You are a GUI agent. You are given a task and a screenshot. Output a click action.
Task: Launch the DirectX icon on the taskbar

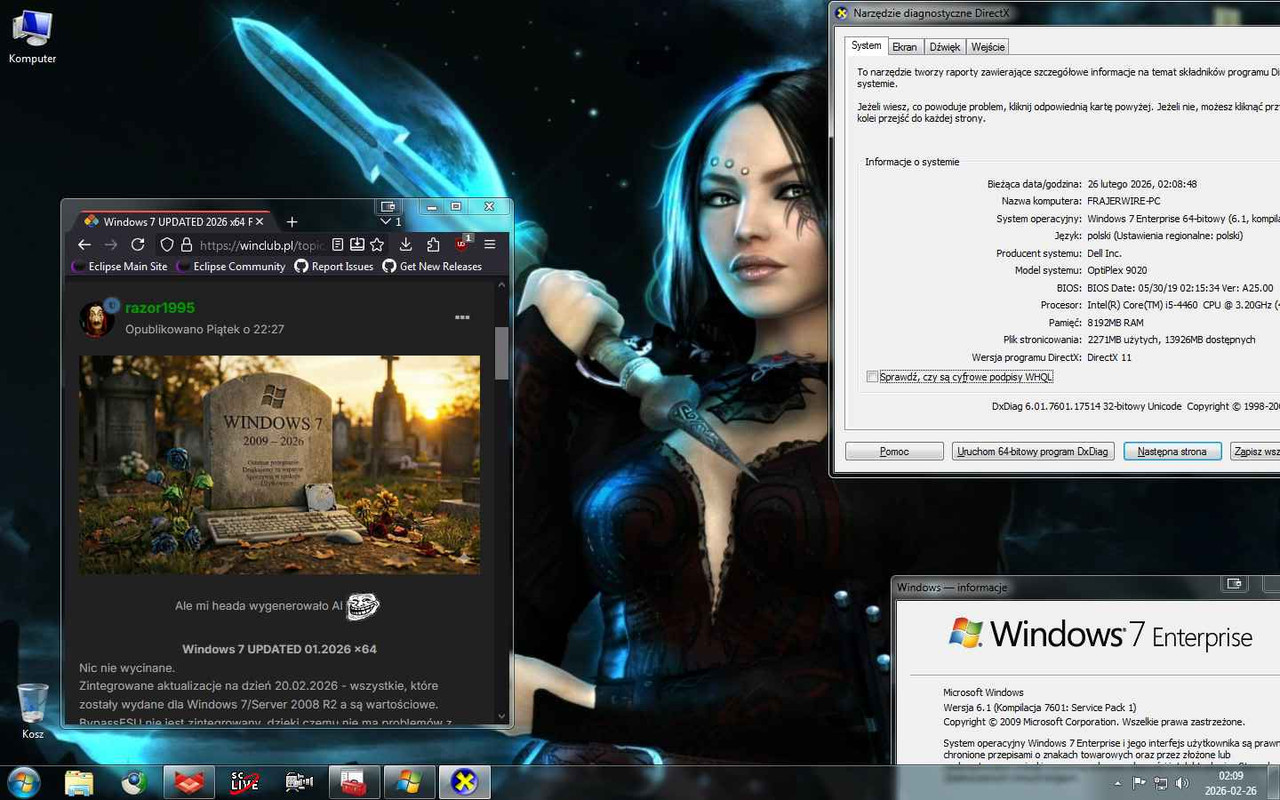point(463,781)
